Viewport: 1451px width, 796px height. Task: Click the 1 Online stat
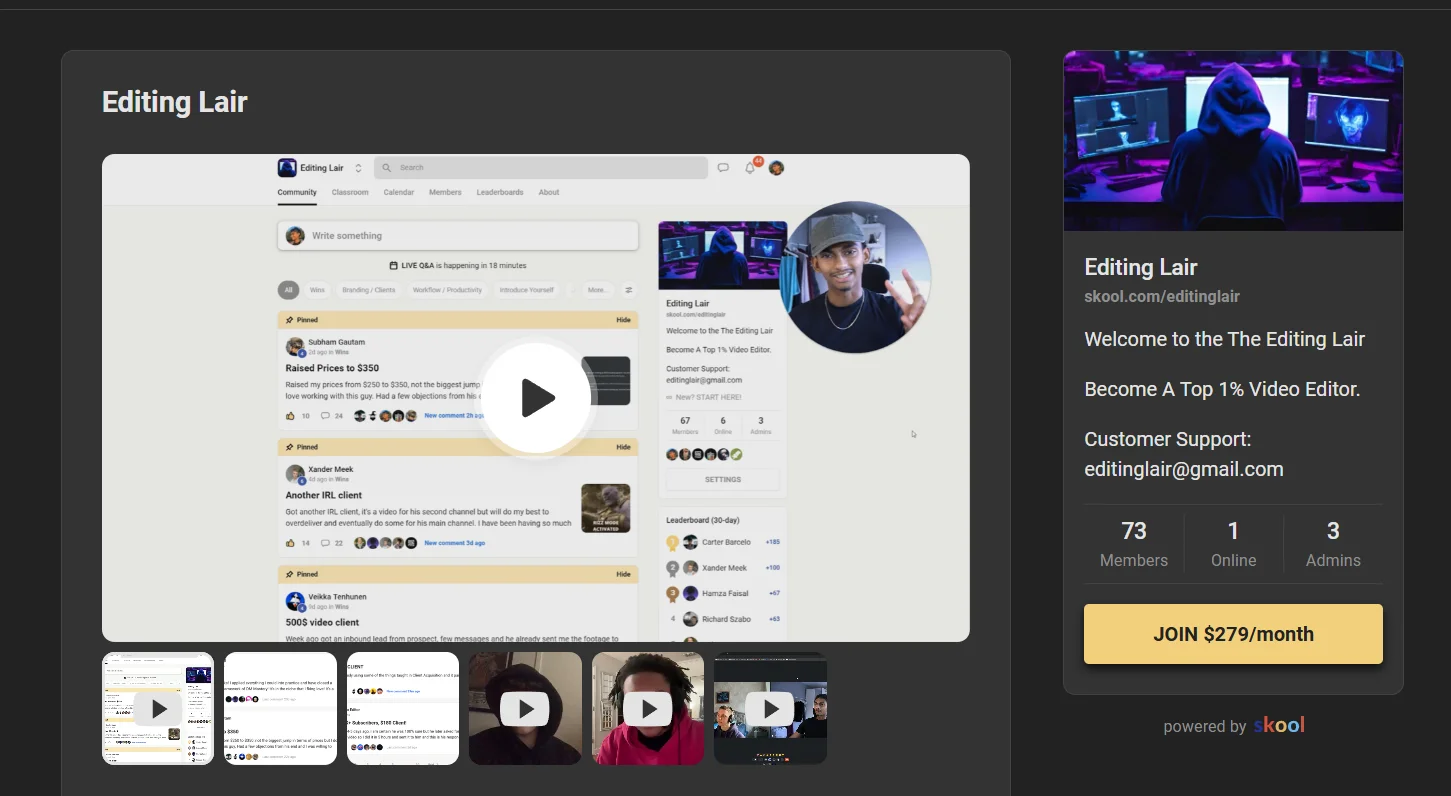[1233, 544]
